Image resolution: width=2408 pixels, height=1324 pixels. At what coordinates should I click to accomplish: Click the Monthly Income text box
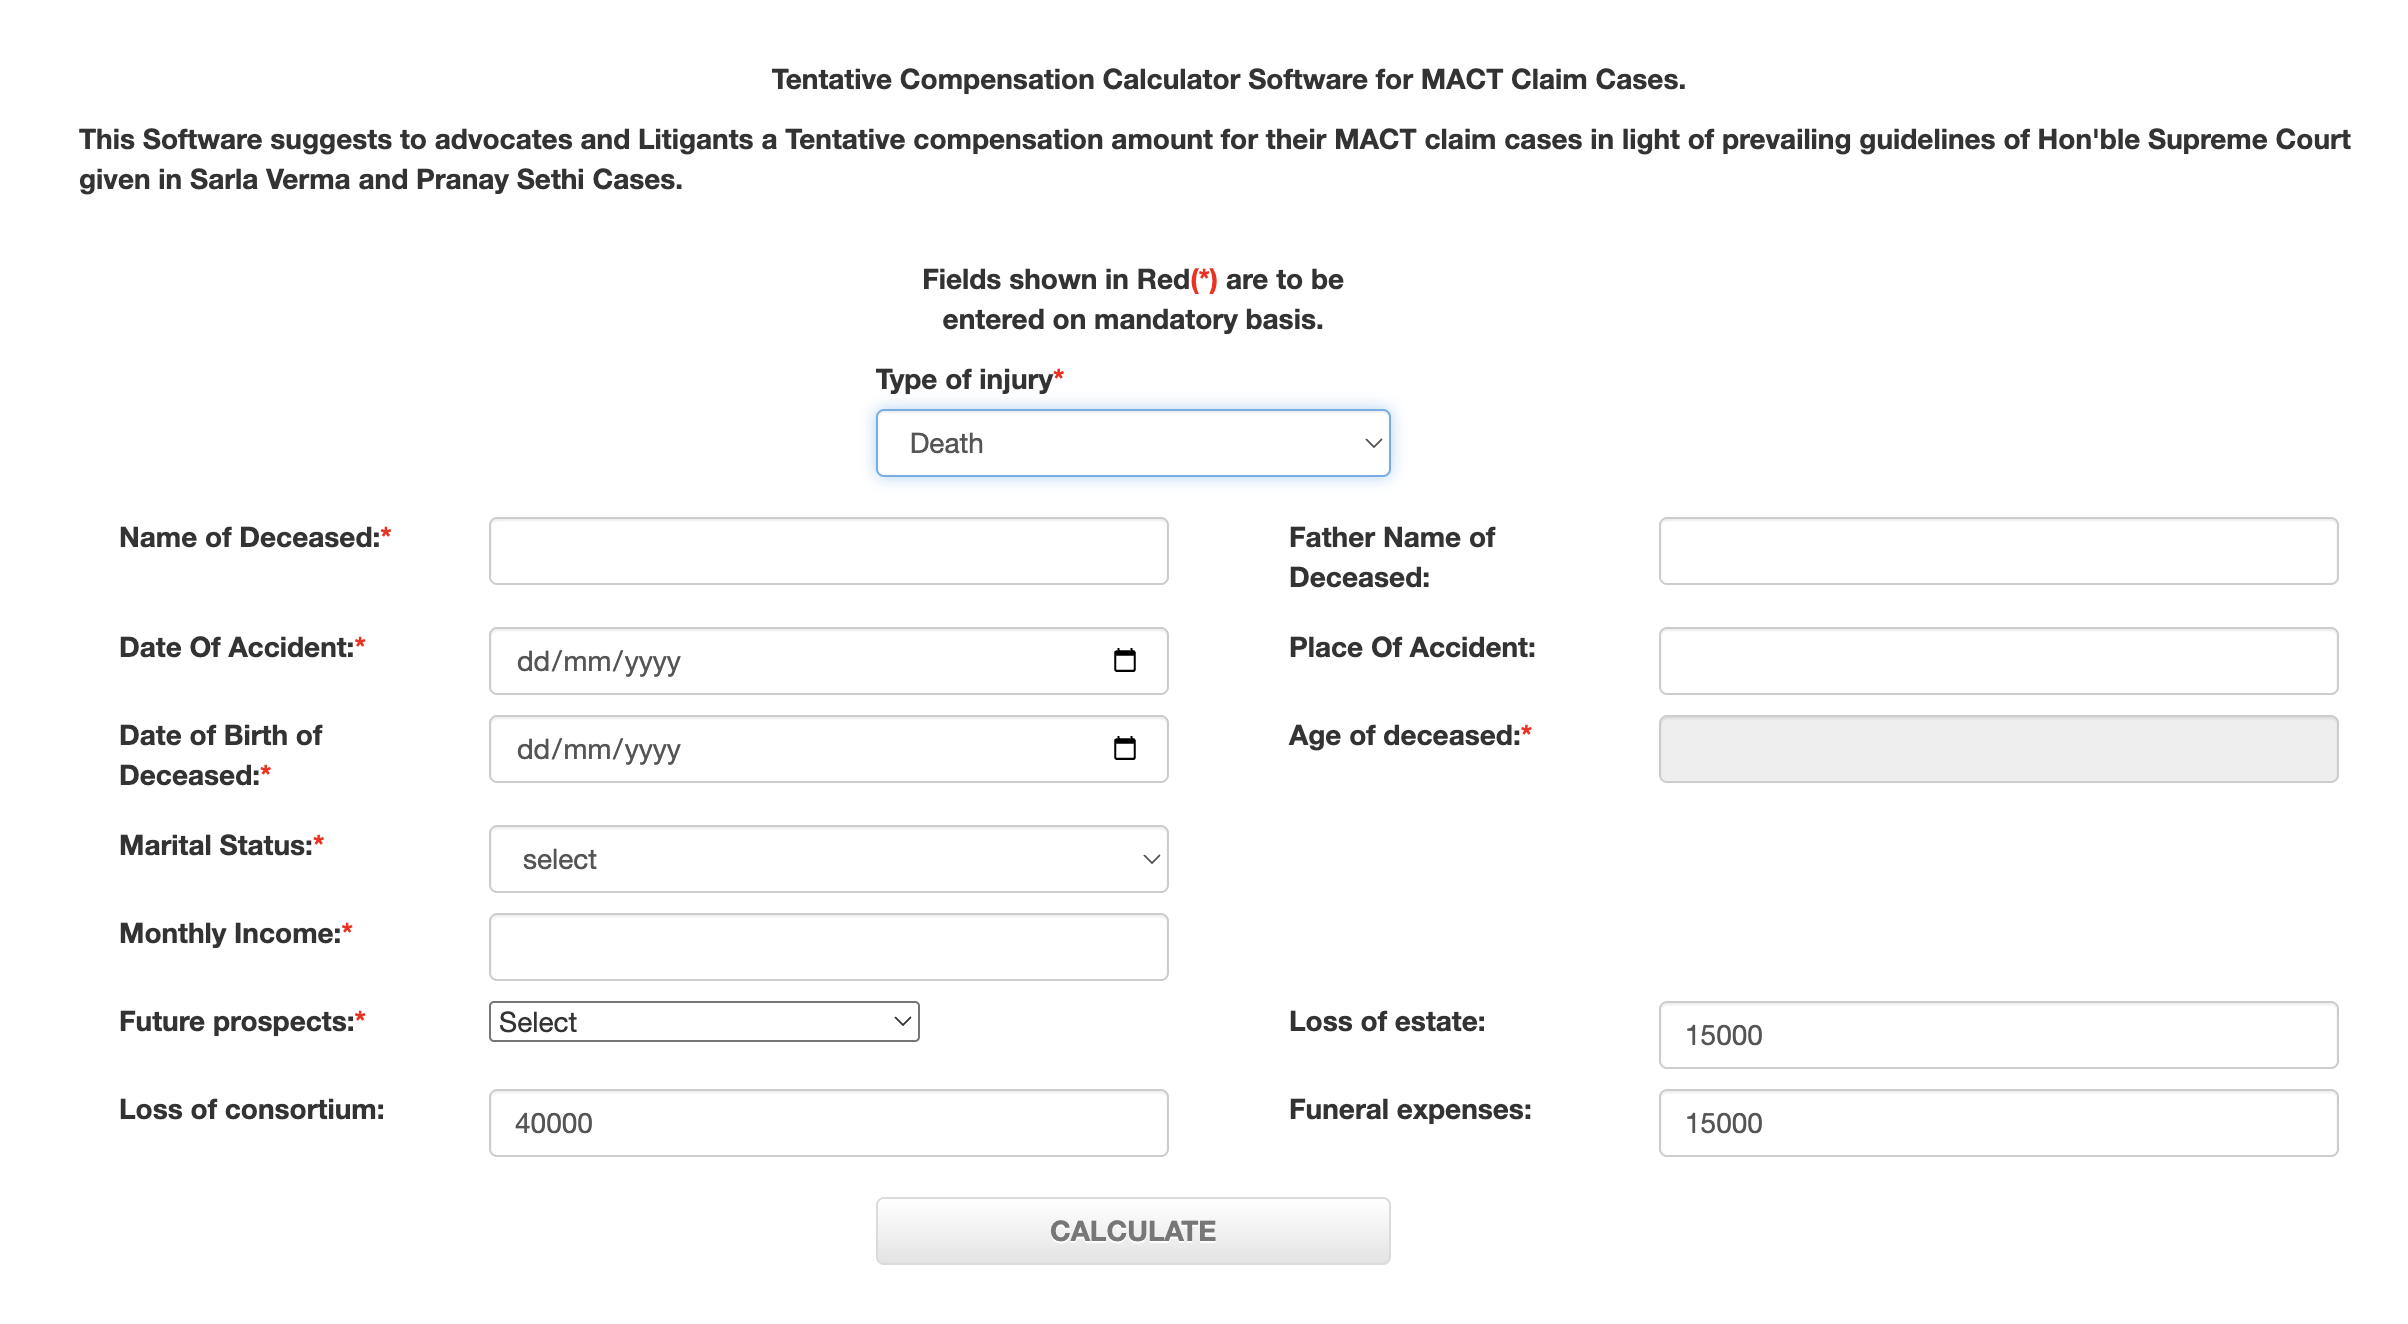[828, 947]
